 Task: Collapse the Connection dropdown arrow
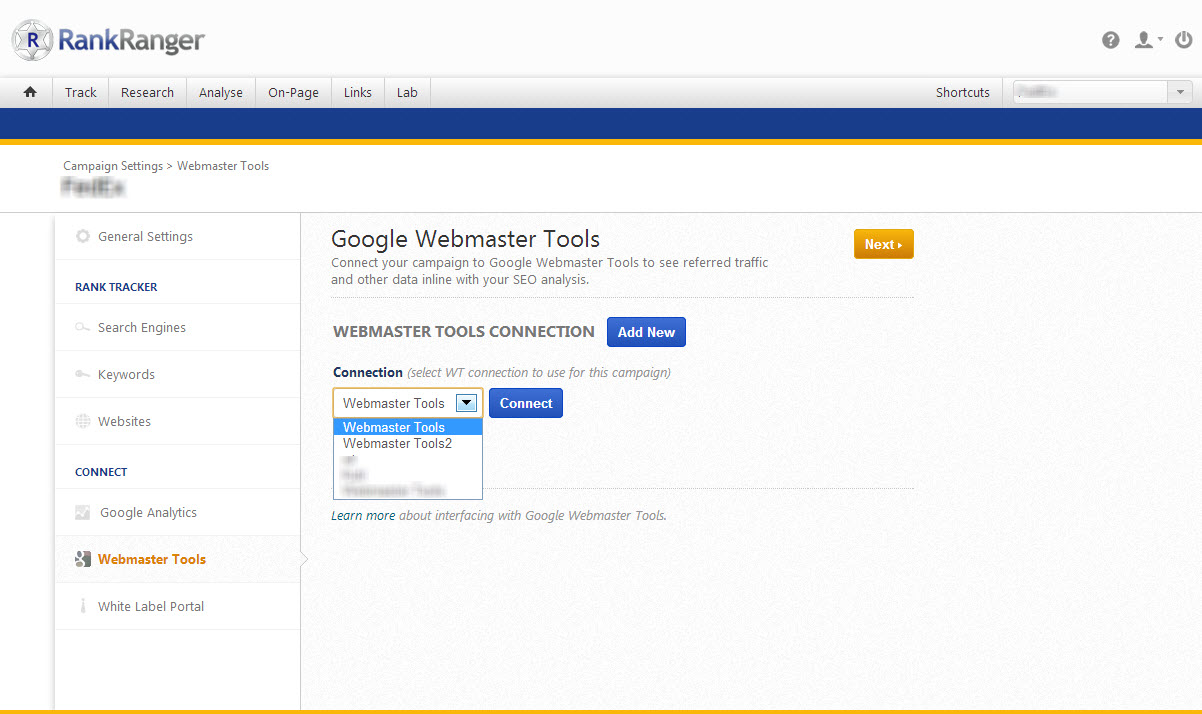(x=466, y=403)
